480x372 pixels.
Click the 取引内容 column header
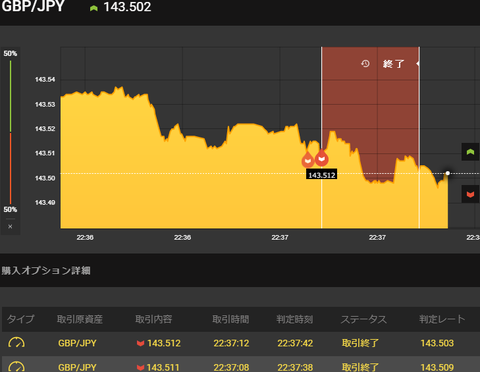[x=154, y=319]
